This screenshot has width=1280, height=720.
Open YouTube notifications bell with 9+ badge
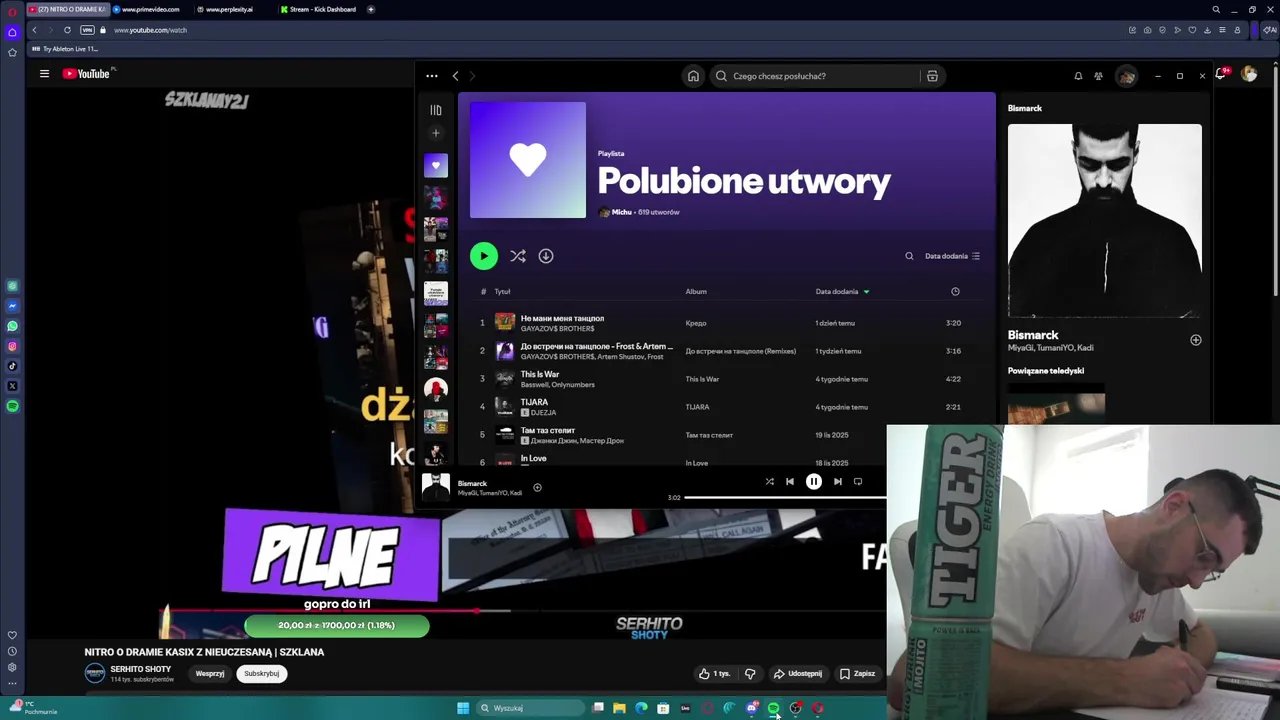(x=1221, y=74)
